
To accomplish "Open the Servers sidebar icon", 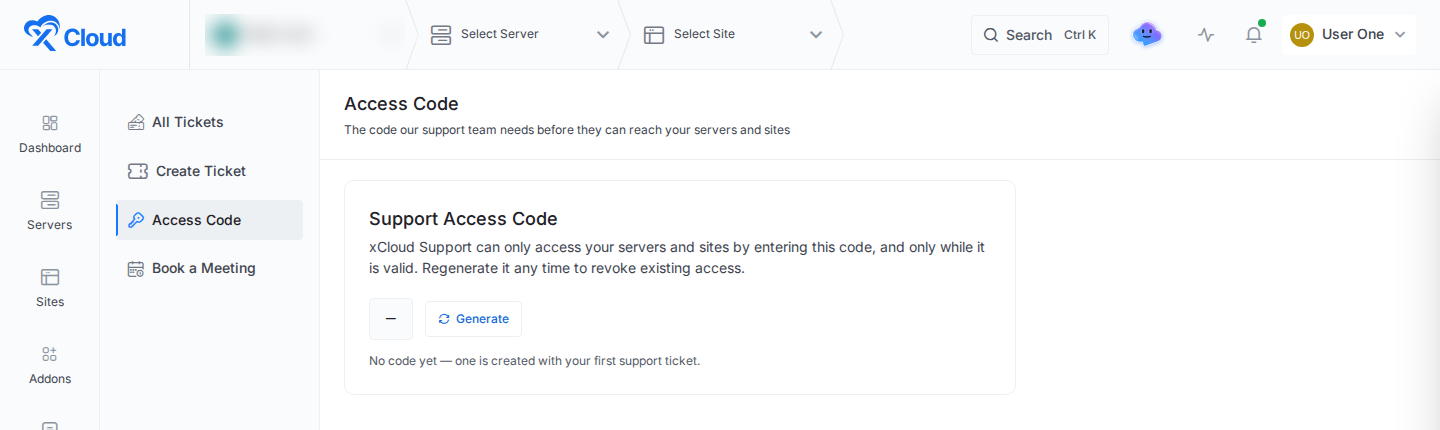I will [50, 200].
